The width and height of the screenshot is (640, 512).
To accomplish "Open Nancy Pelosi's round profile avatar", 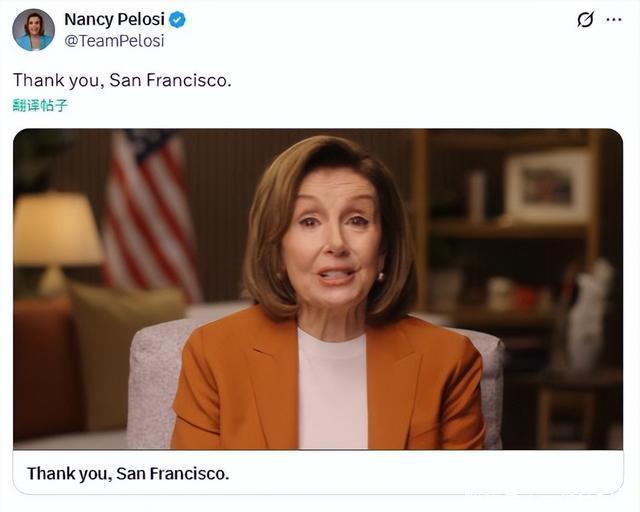I will pos(33,30).
